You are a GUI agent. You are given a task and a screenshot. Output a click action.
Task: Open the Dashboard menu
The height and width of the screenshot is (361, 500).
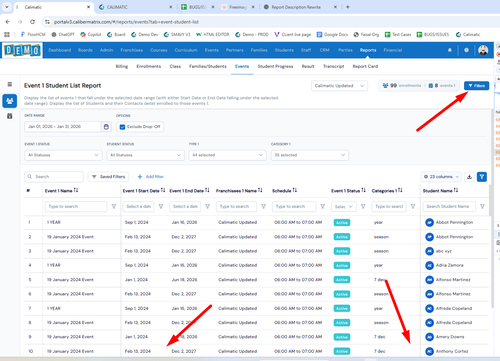(x=59, y=50)
